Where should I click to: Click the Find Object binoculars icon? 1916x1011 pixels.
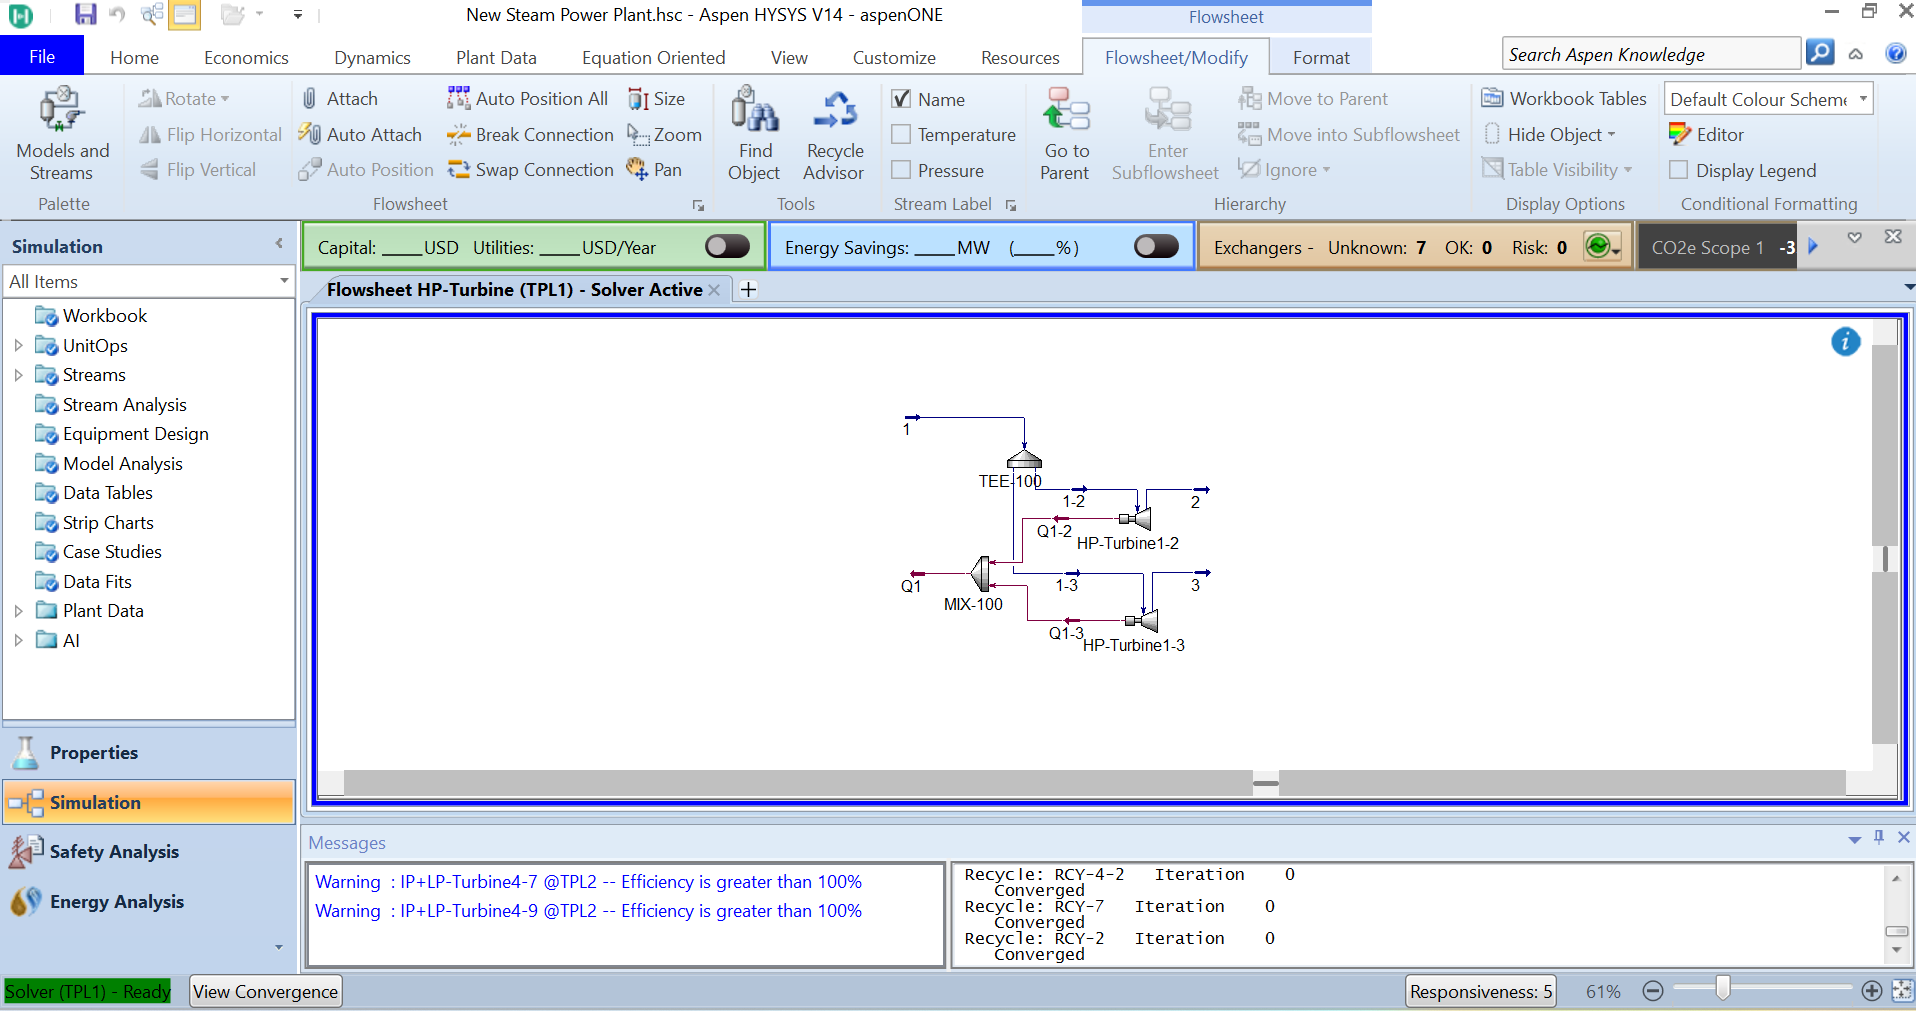coord(754,110)
